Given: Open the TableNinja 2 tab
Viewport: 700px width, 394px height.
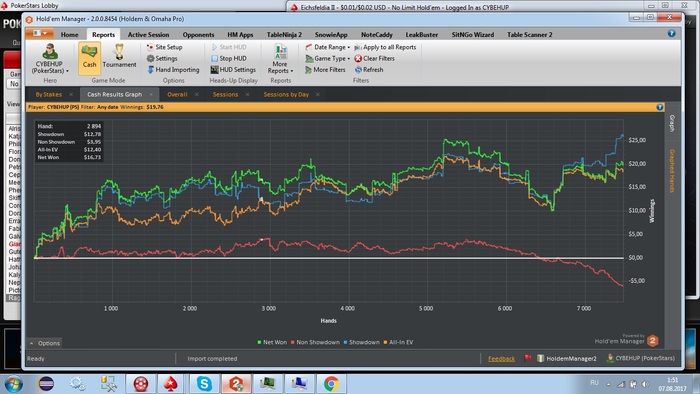Looking at the screenshot, I should 284,34.
